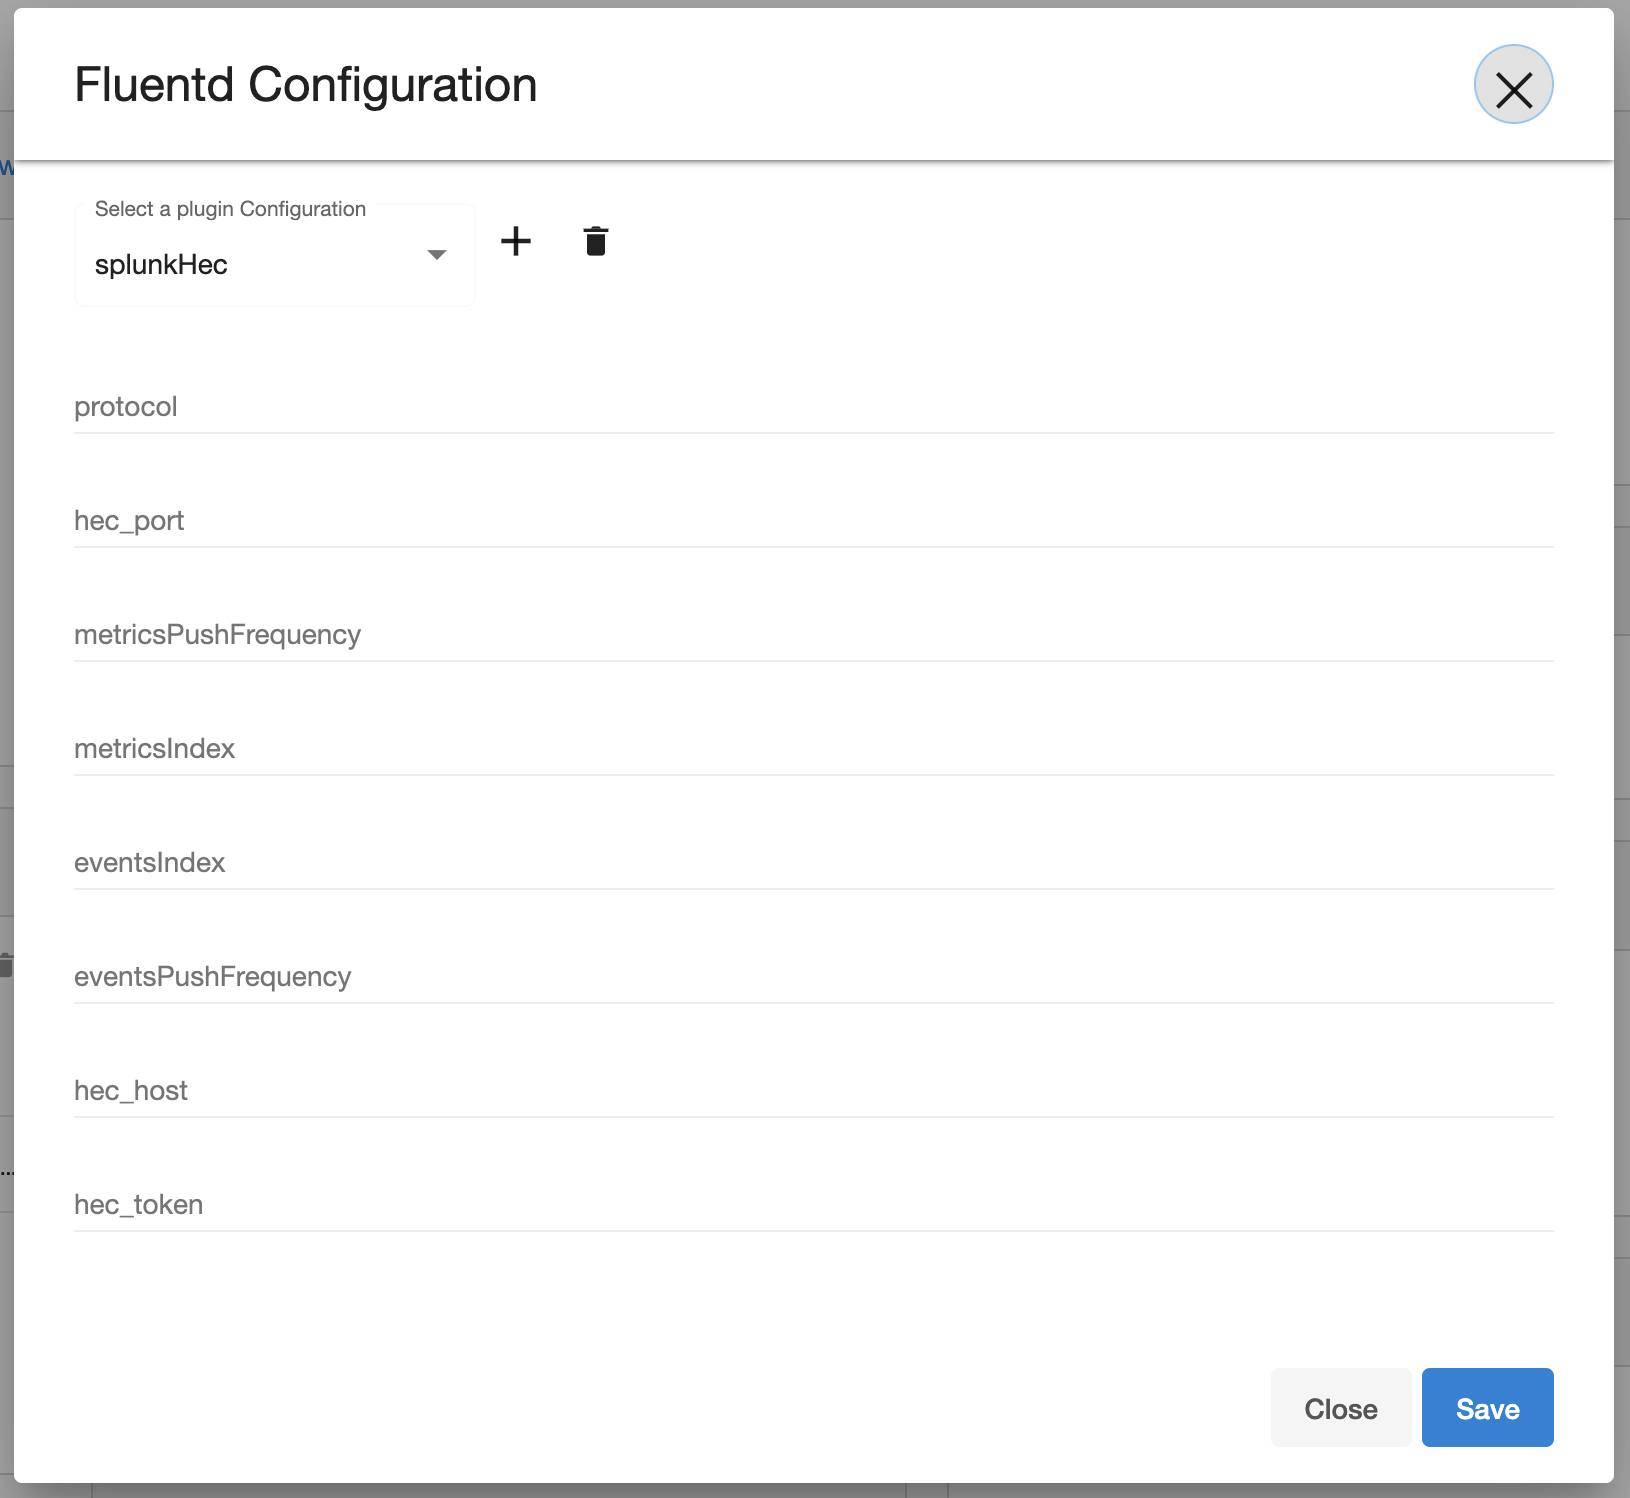Delete the selected plugin using trash icon

(596, 241)
